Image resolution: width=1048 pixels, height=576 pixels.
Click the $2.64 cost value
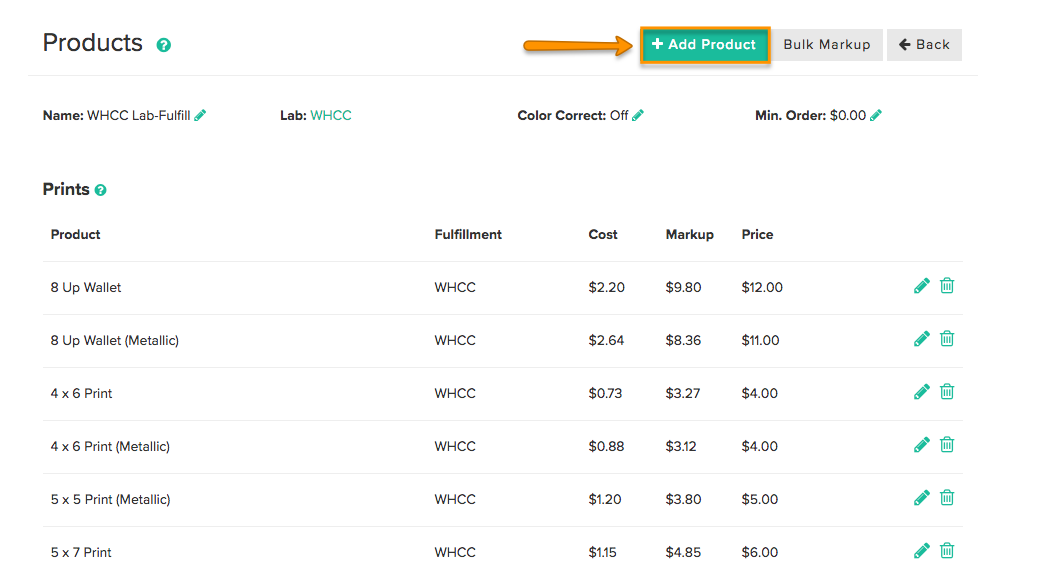pos(606,340)
